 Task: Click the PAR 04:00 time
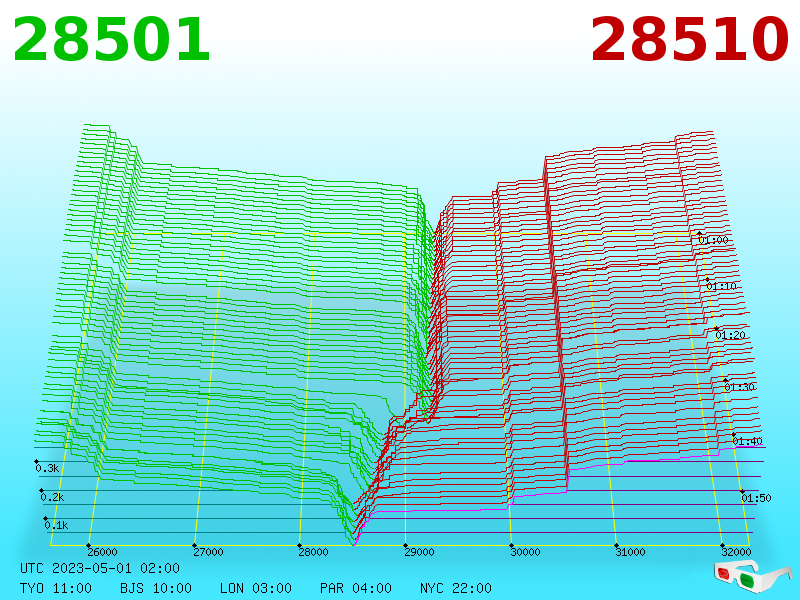(x=356, y=588)
